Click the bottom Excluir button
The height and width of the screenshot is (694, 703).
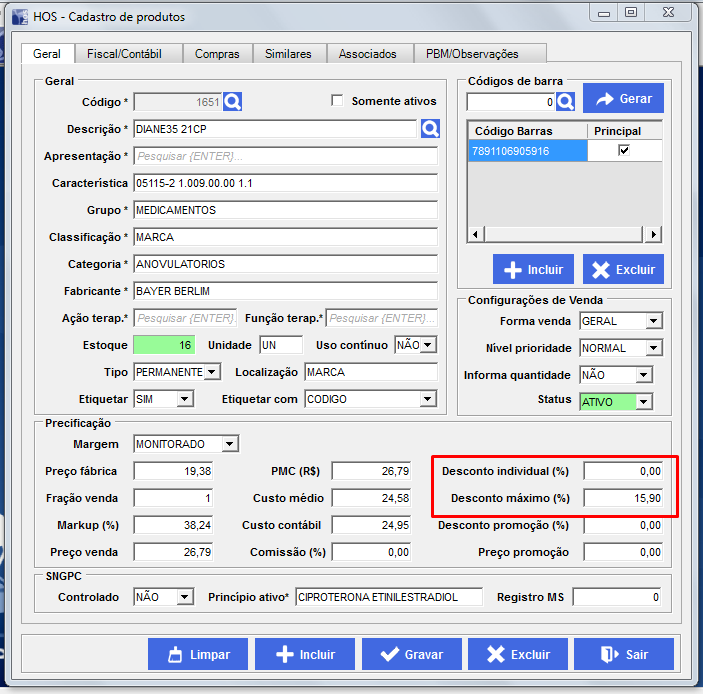(x=517, y=655)
